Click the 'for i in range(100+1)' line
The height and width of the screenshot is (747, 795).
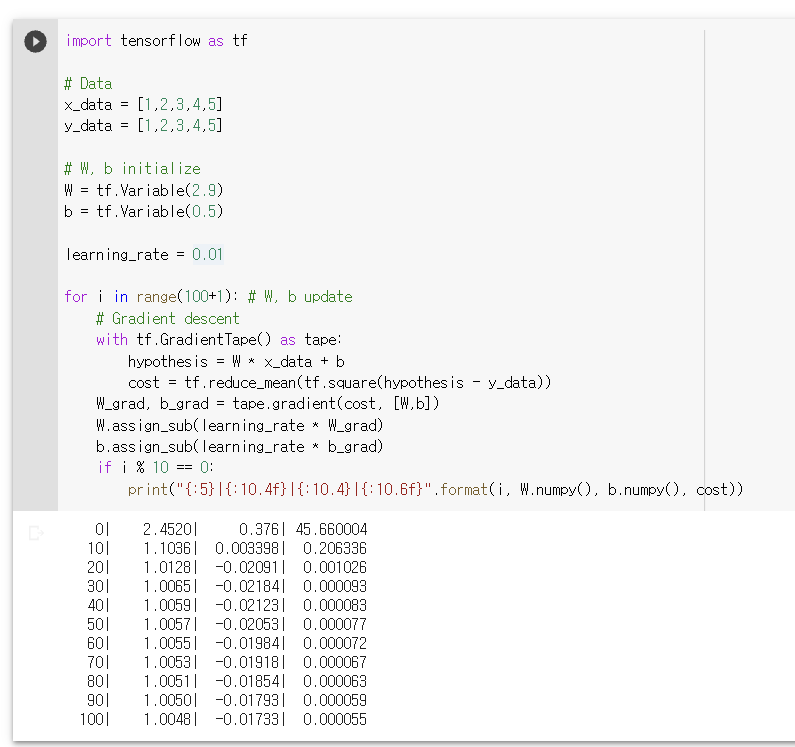point(208,296)
